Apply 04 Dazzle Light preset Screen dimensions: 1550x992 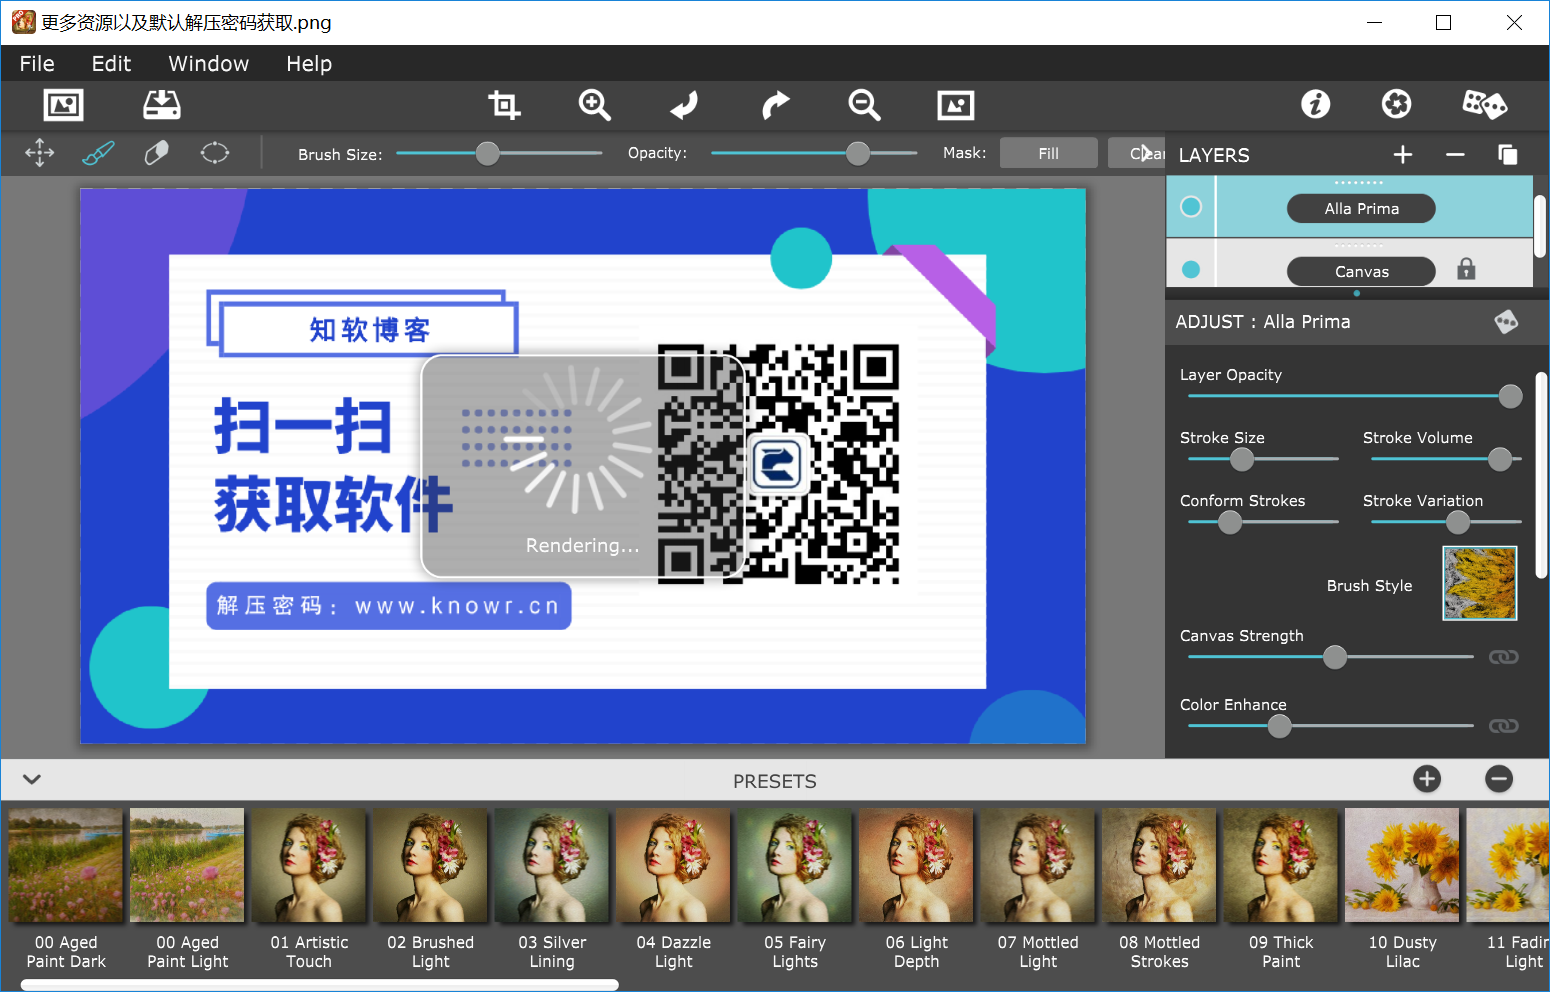(673, 865)
